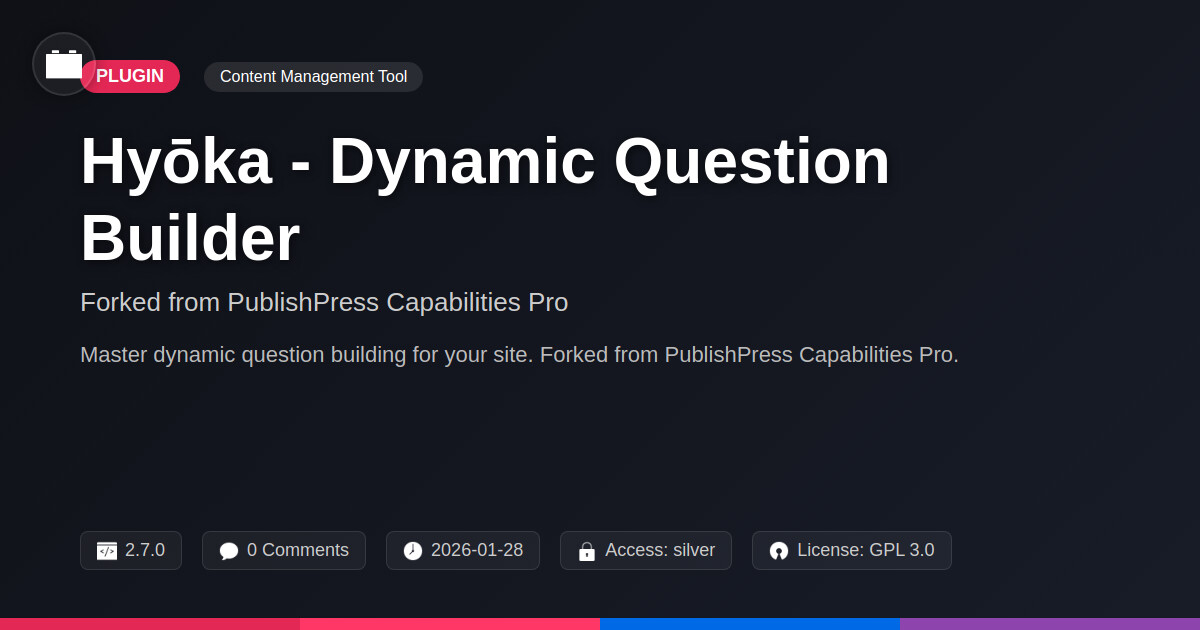Click the open source license icon
Screen dimensions: 1200x630
(x=779, y=551)
